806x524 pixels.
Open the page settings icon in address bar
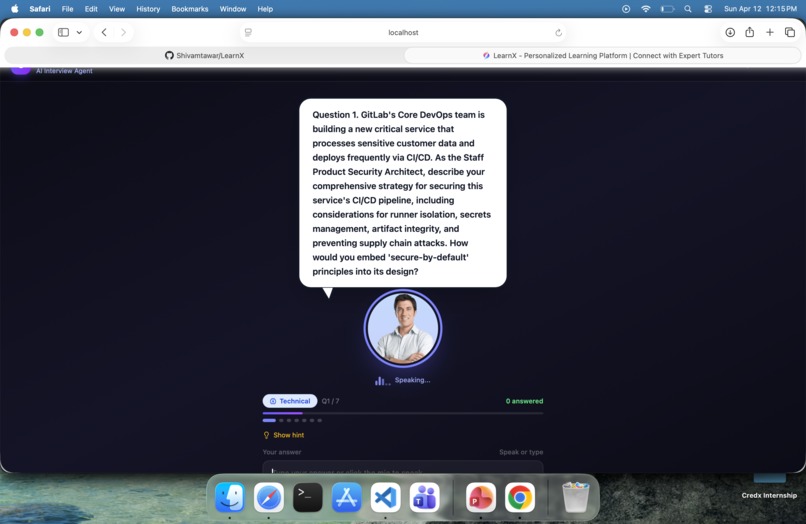(x=248, y=32)
